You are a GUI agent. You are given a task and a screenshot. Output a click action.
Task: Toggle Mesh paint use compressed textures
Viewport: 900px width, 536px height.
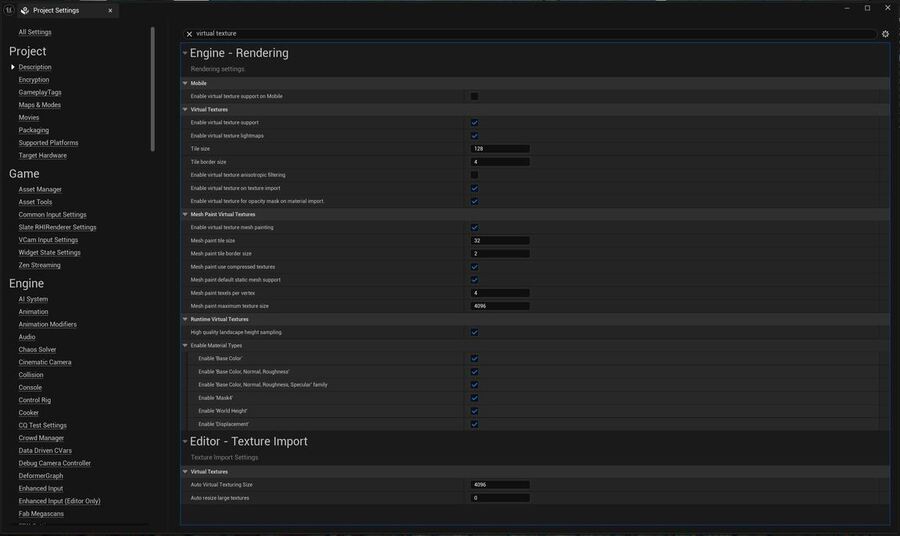pyautogui.click(x=474, y=267)
